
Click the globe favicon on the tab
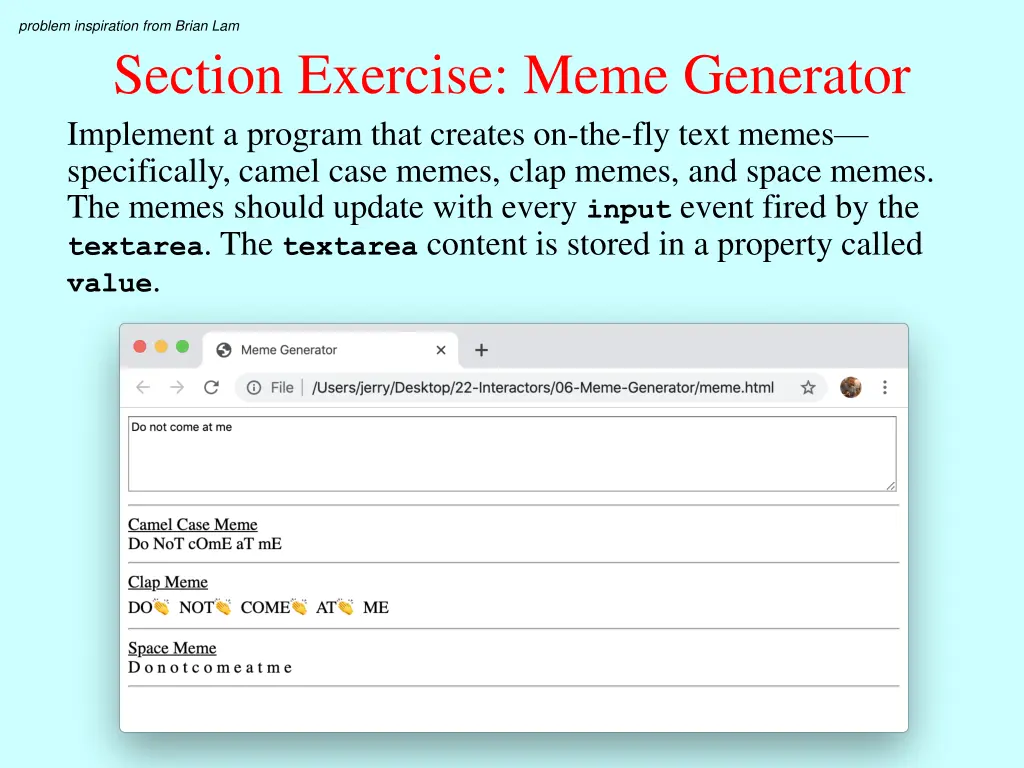click(224, 350)
